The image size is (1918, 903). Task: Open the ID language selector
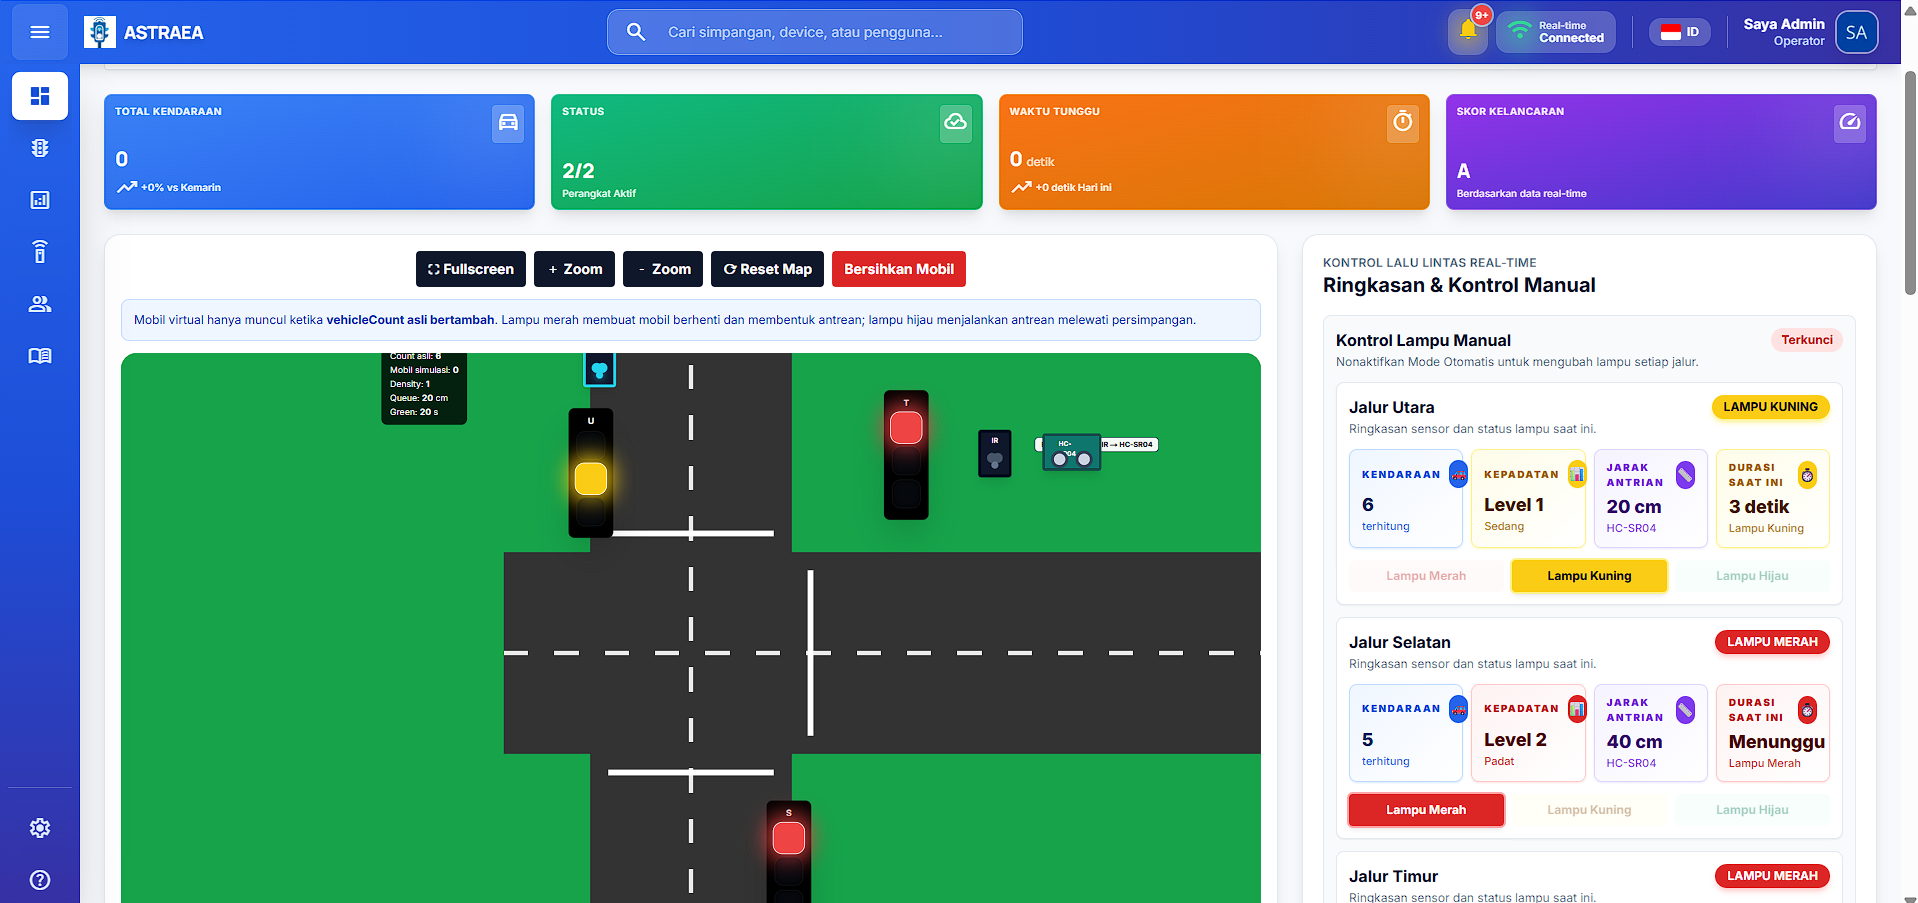[x=1680, y=32]
